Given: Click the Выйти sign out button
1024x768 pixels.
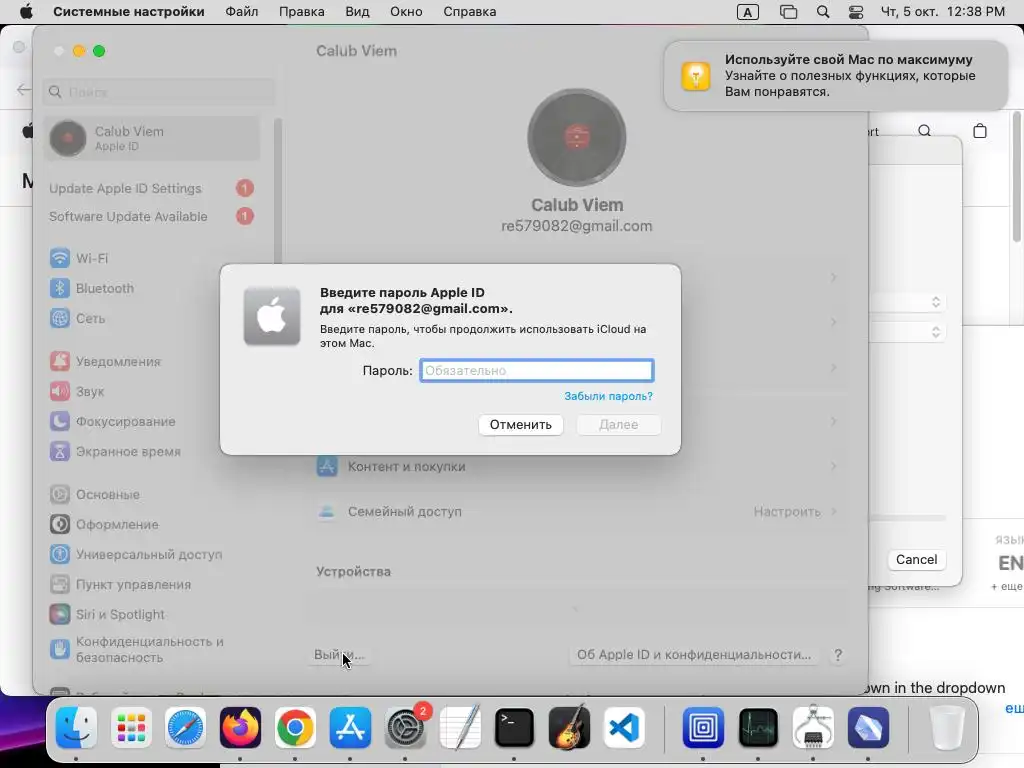Looking at the screenshot, I should [x=339, y=654].
